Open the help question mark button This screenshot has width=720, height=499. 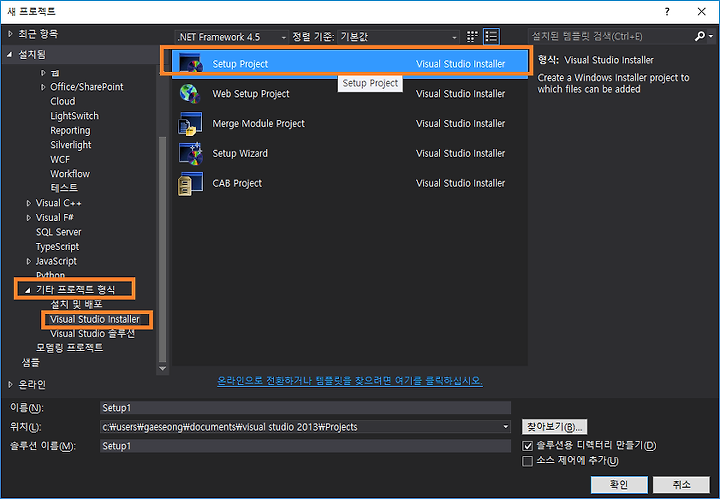(667, 11)
